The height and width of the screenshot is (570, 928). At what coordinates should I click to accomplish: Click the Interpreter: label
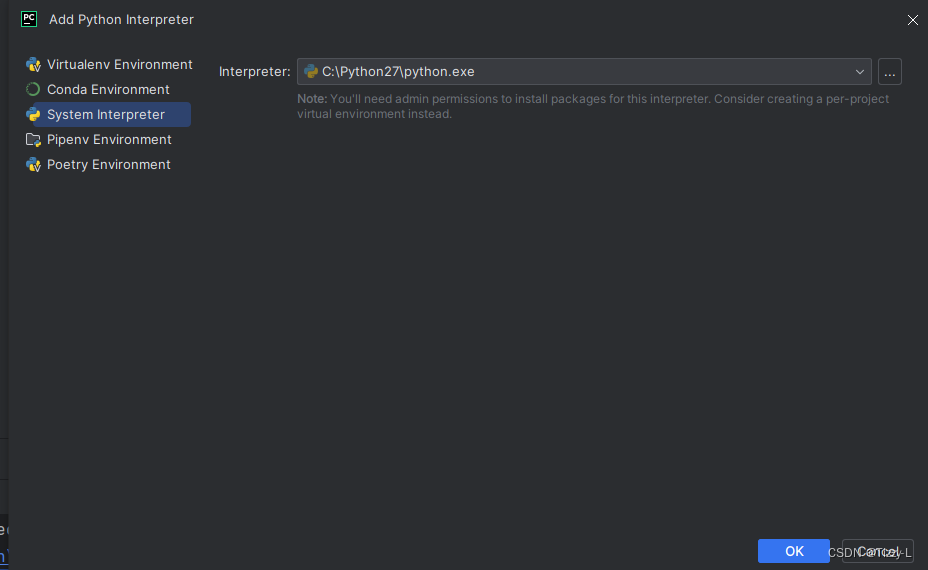point(254,72)
